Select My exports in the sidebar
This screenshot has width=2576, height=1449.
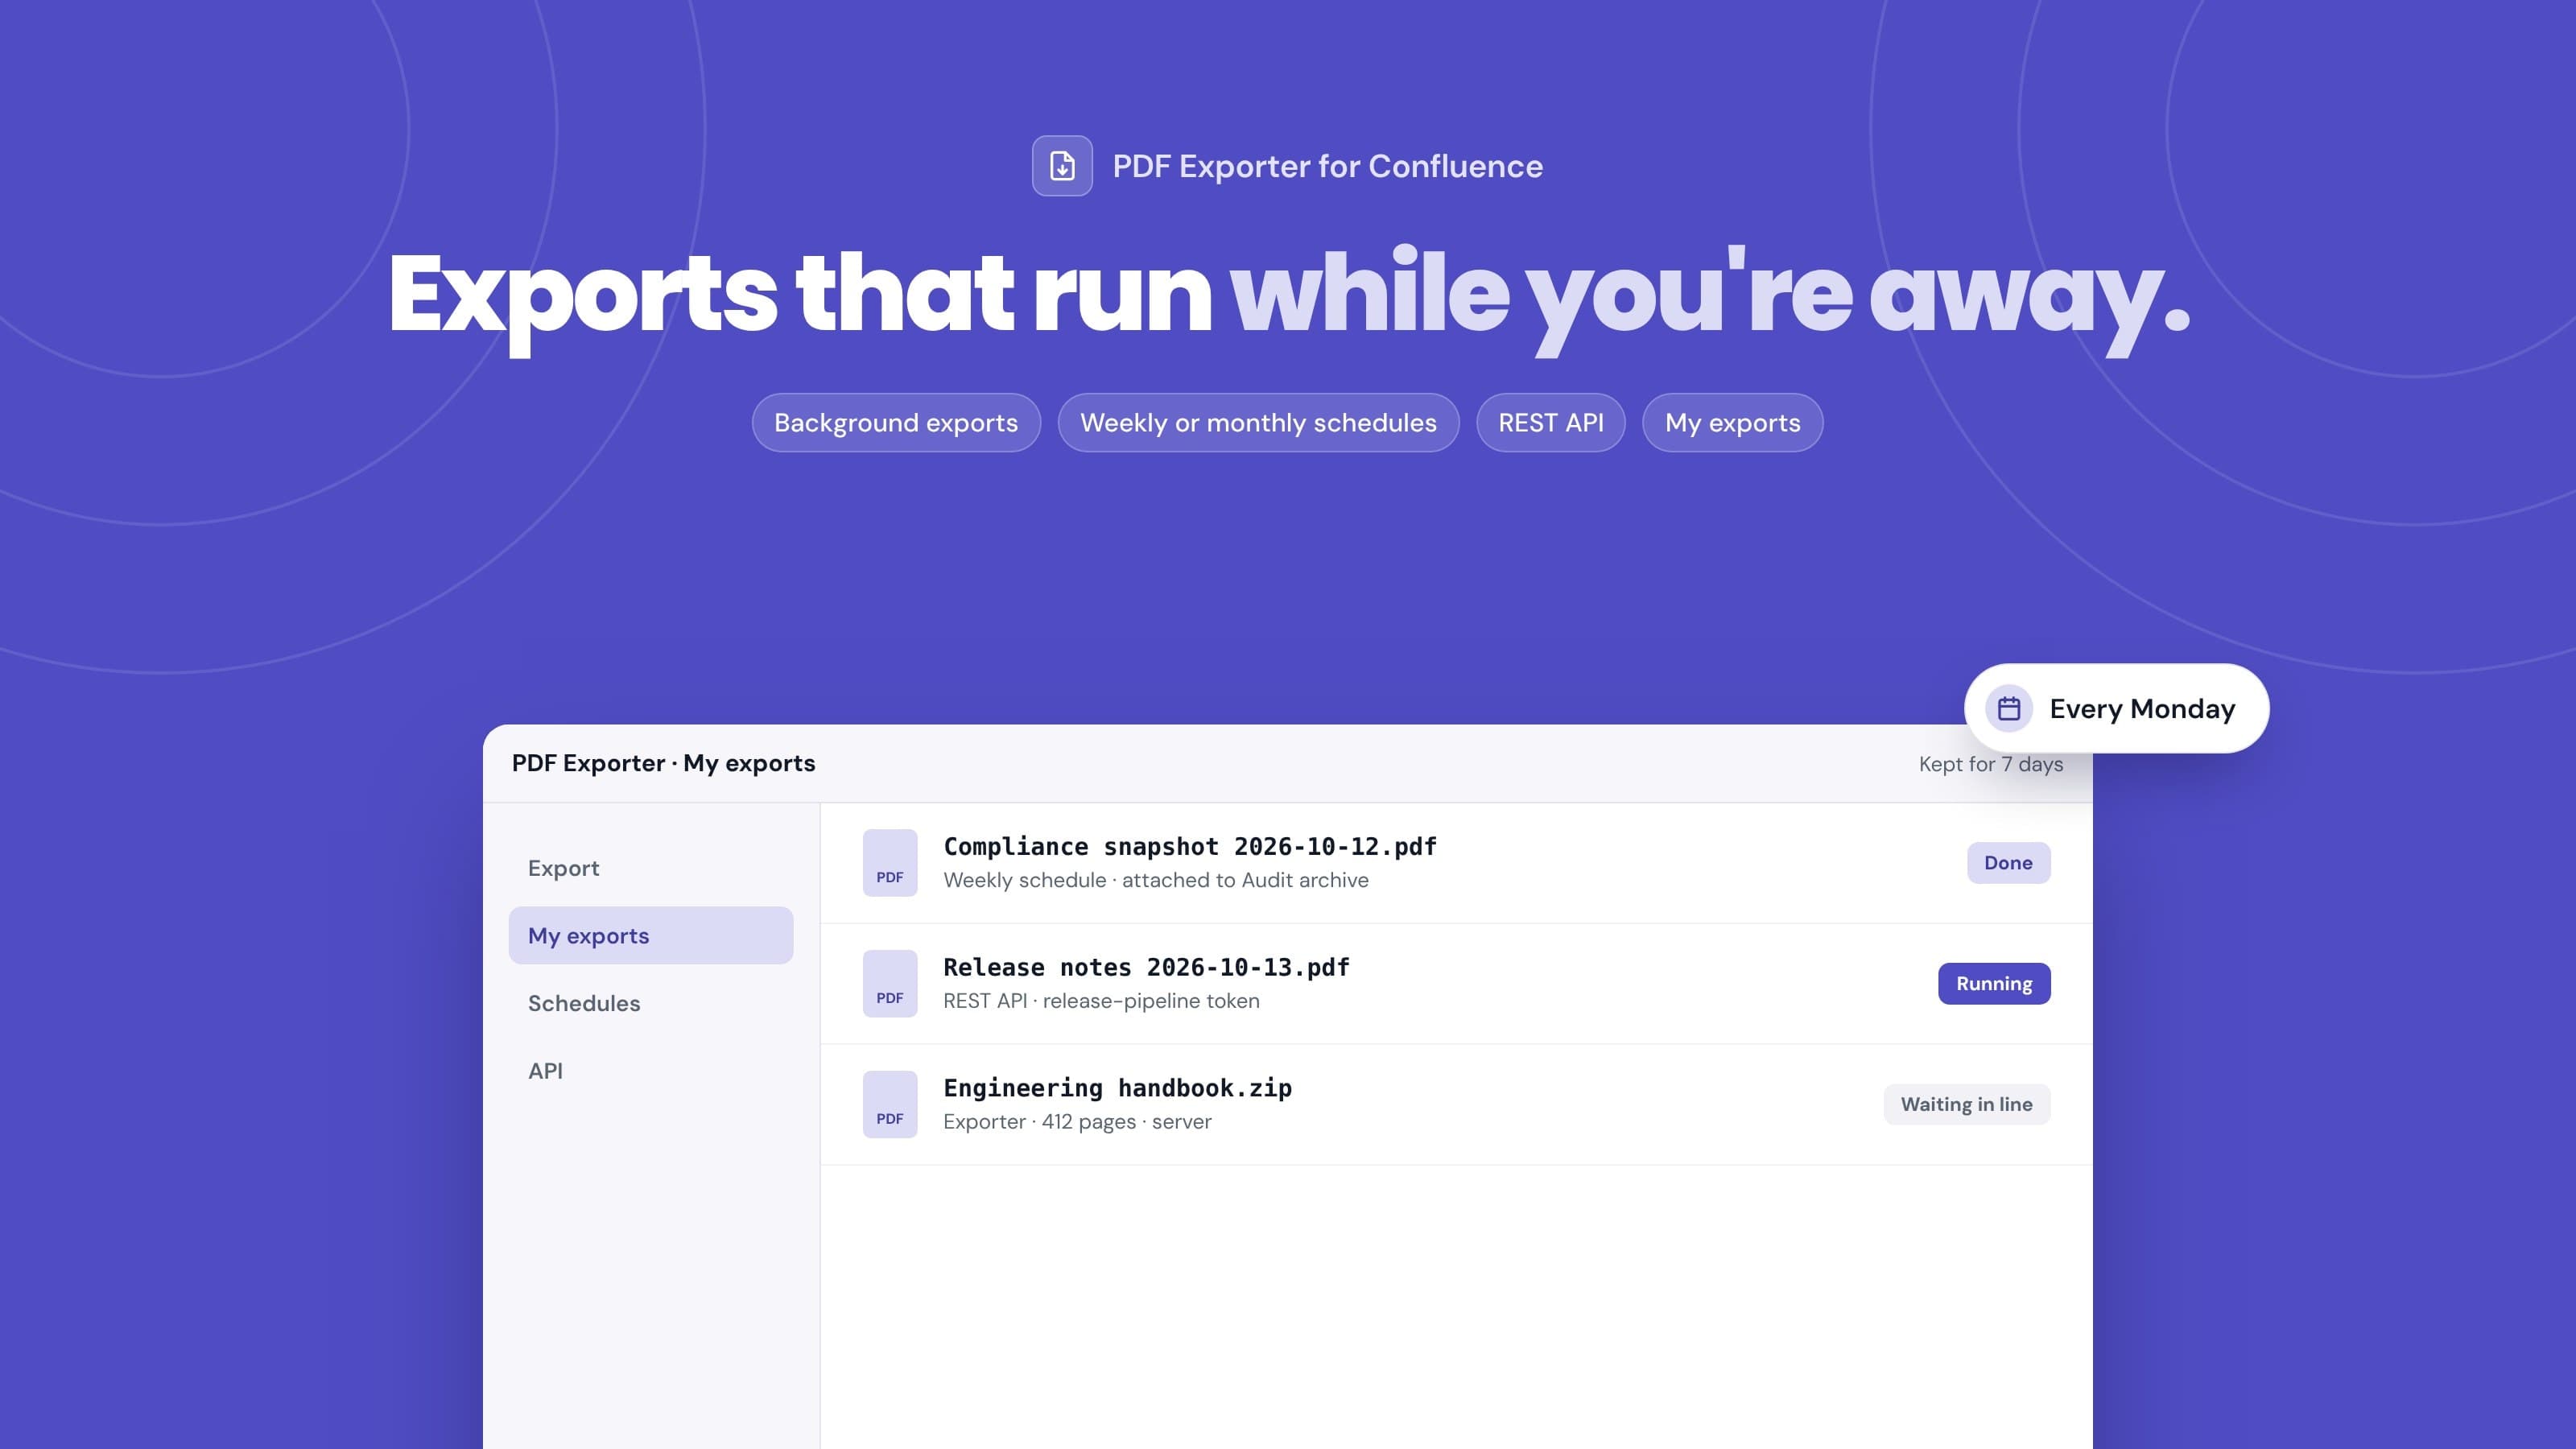pyautogui.click(x=651, y=936)
